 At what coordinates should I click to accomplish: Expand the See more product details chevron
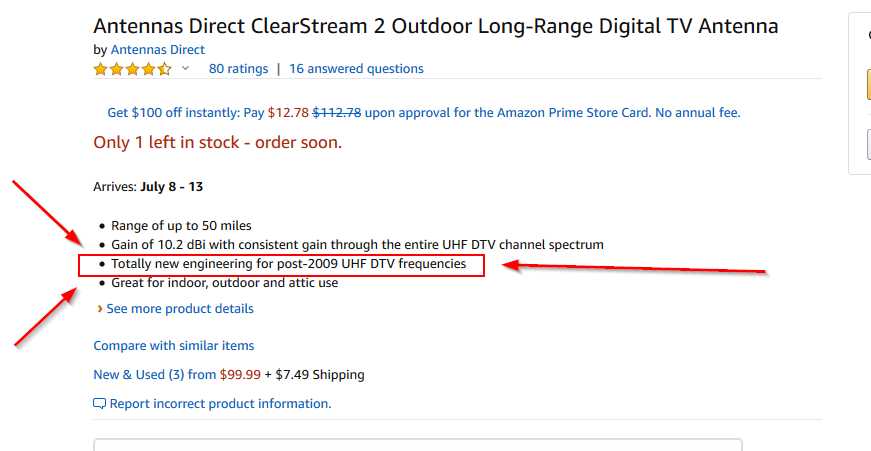(99, 309)
